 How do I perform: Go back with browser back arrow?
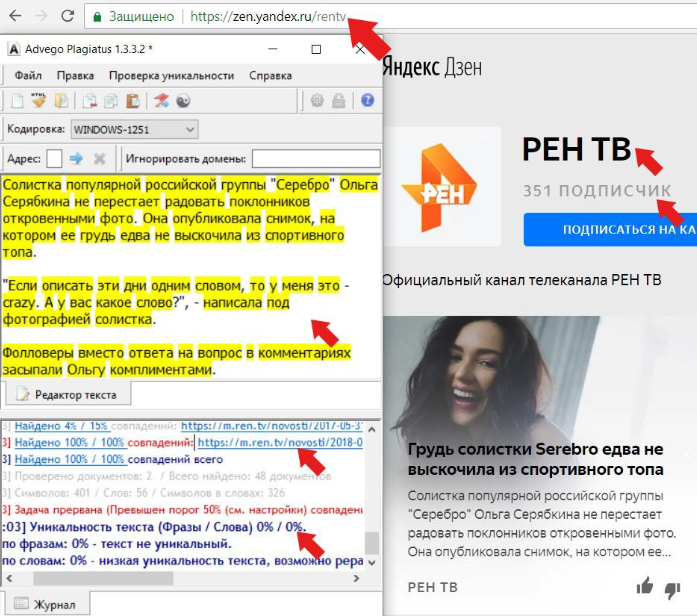click(16, 16)
